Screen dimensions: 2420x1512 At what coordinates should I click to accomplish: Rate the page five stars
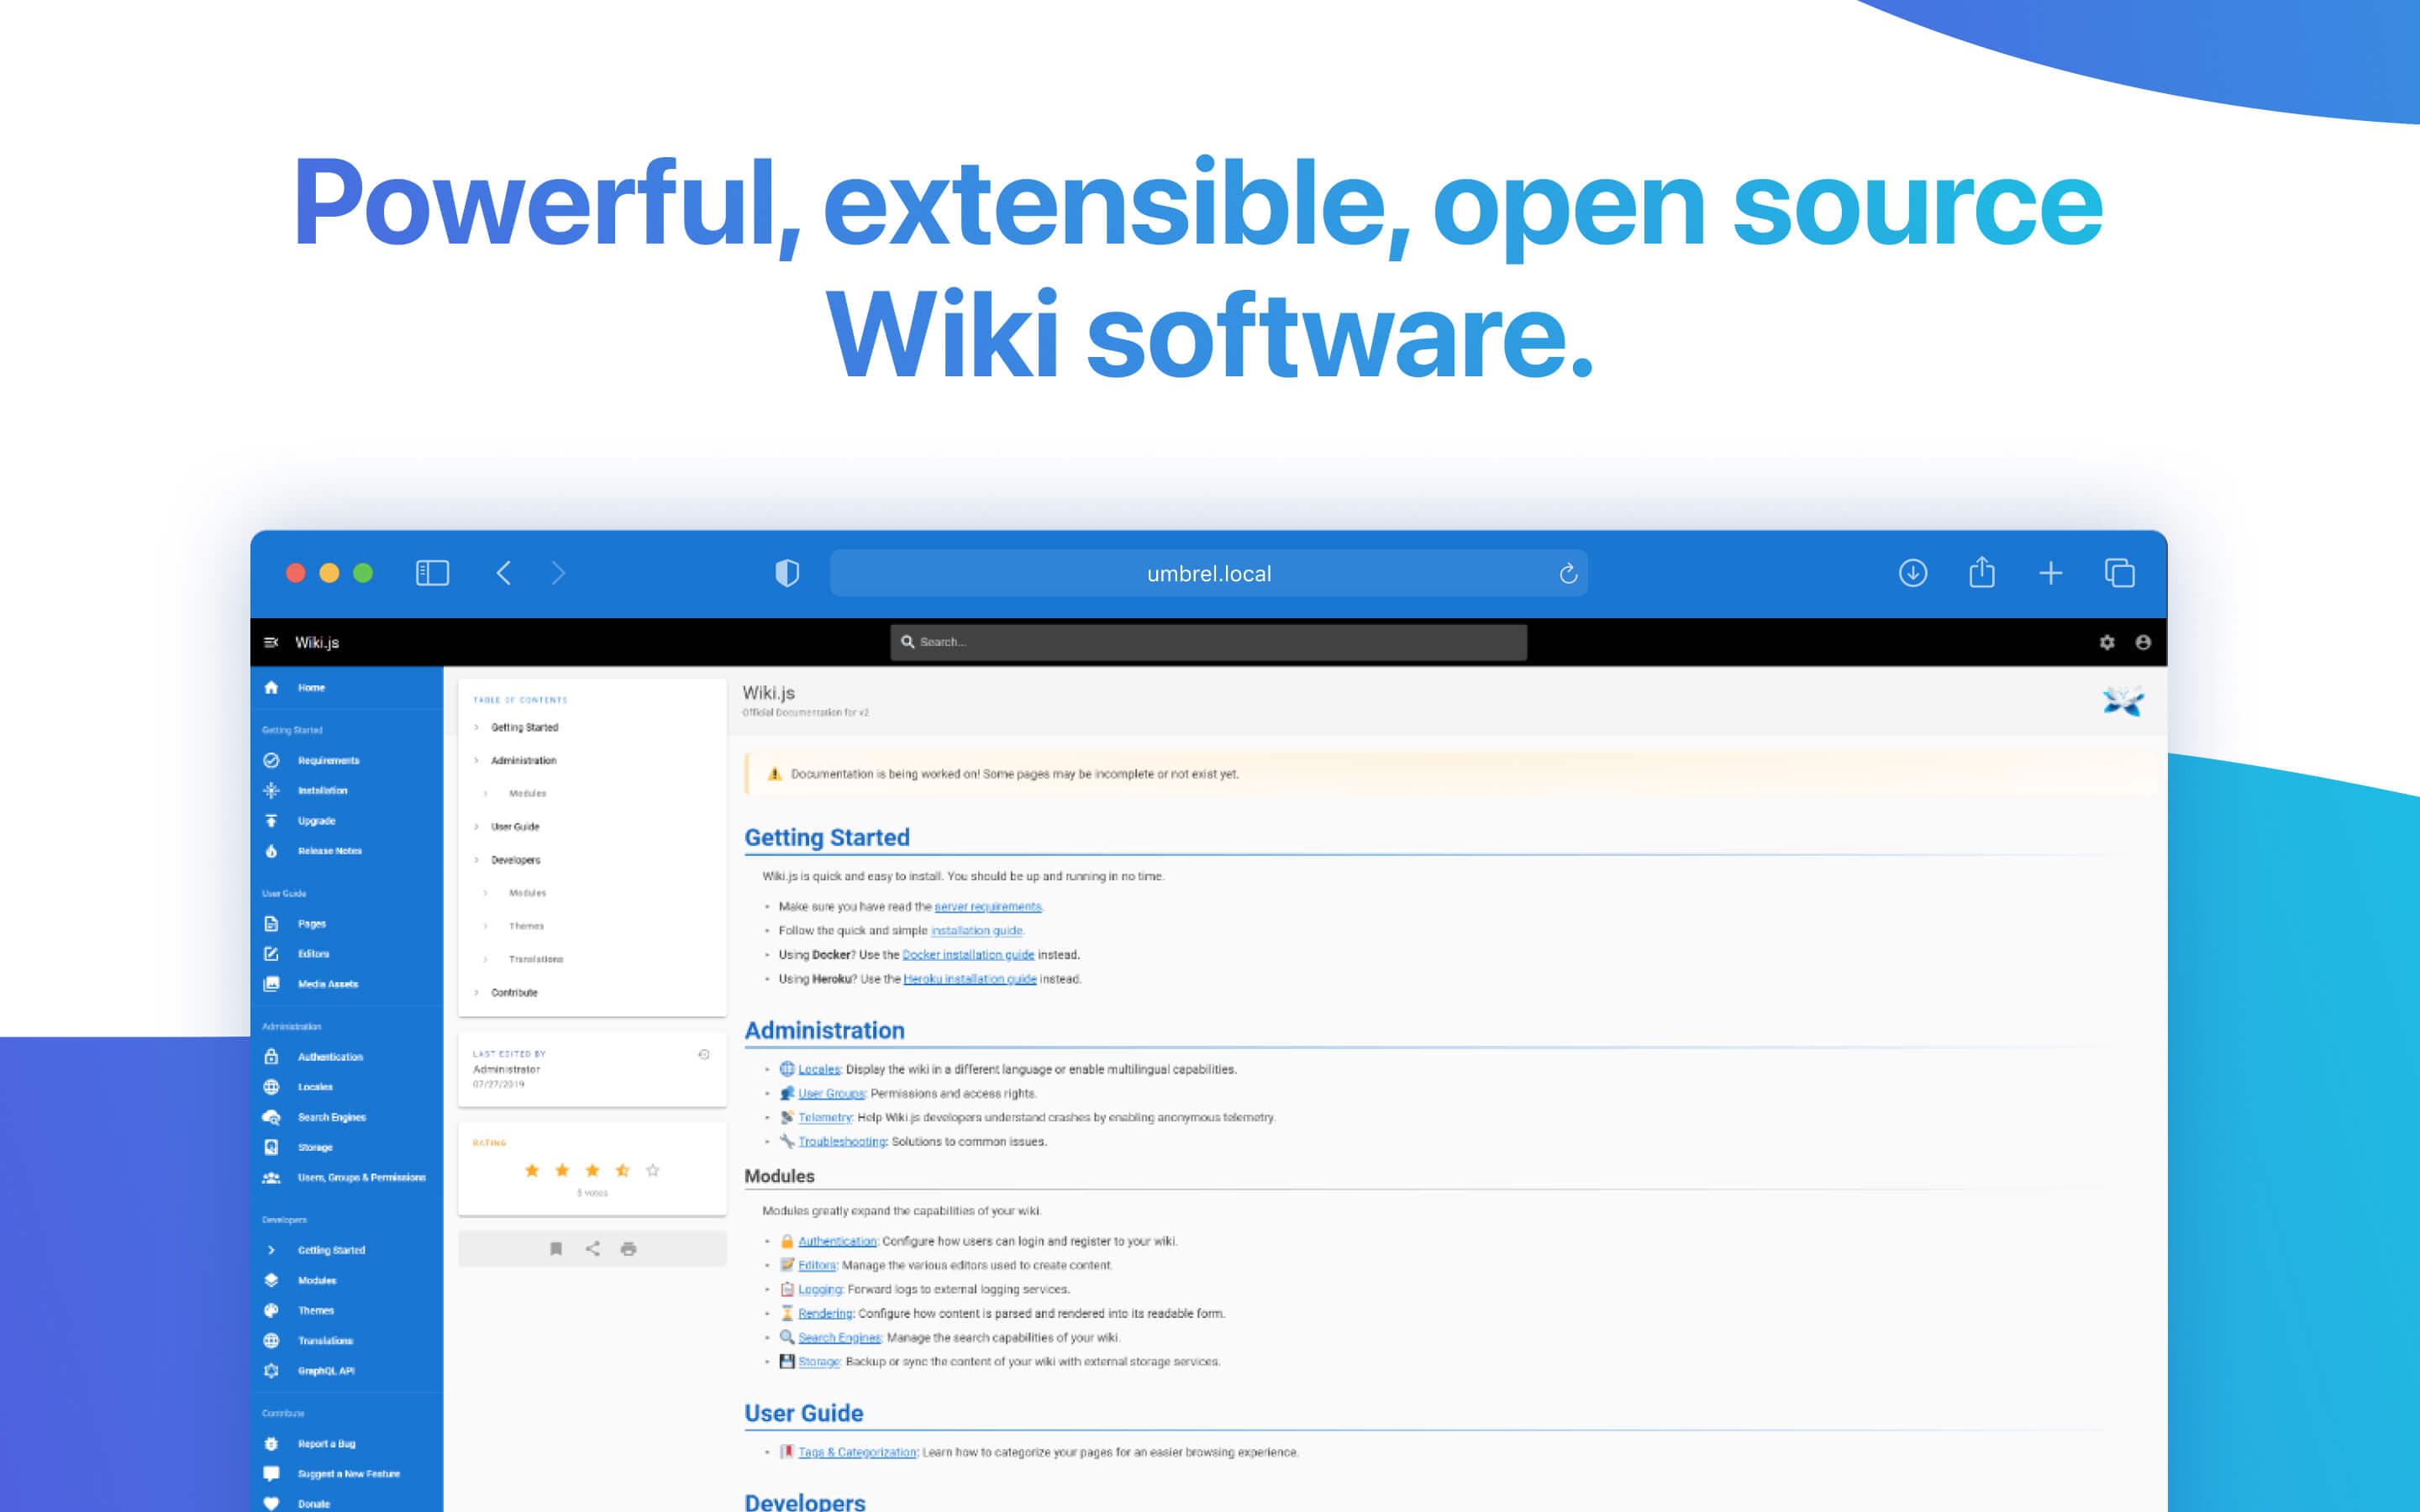pos(653,1170)
